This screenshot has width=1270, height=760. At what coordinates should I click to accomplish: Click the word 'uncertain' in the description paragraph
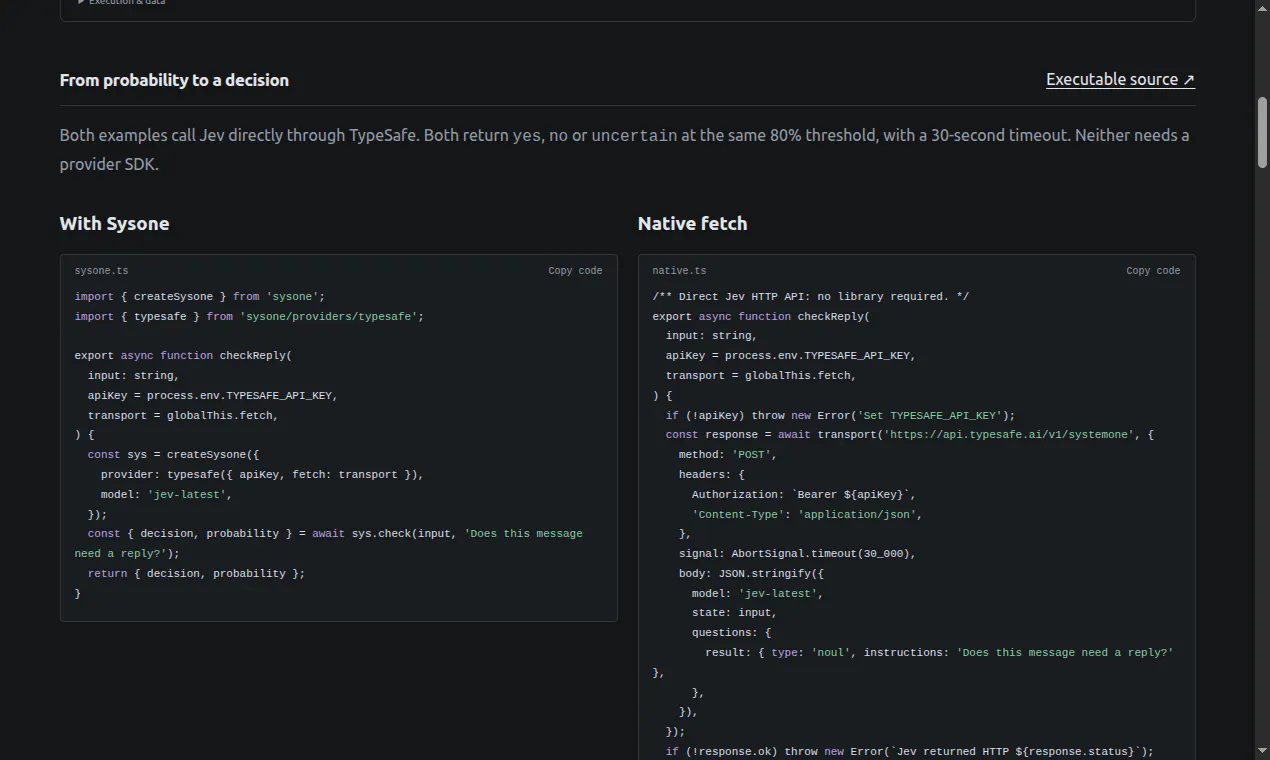click(x=634, y=136)
